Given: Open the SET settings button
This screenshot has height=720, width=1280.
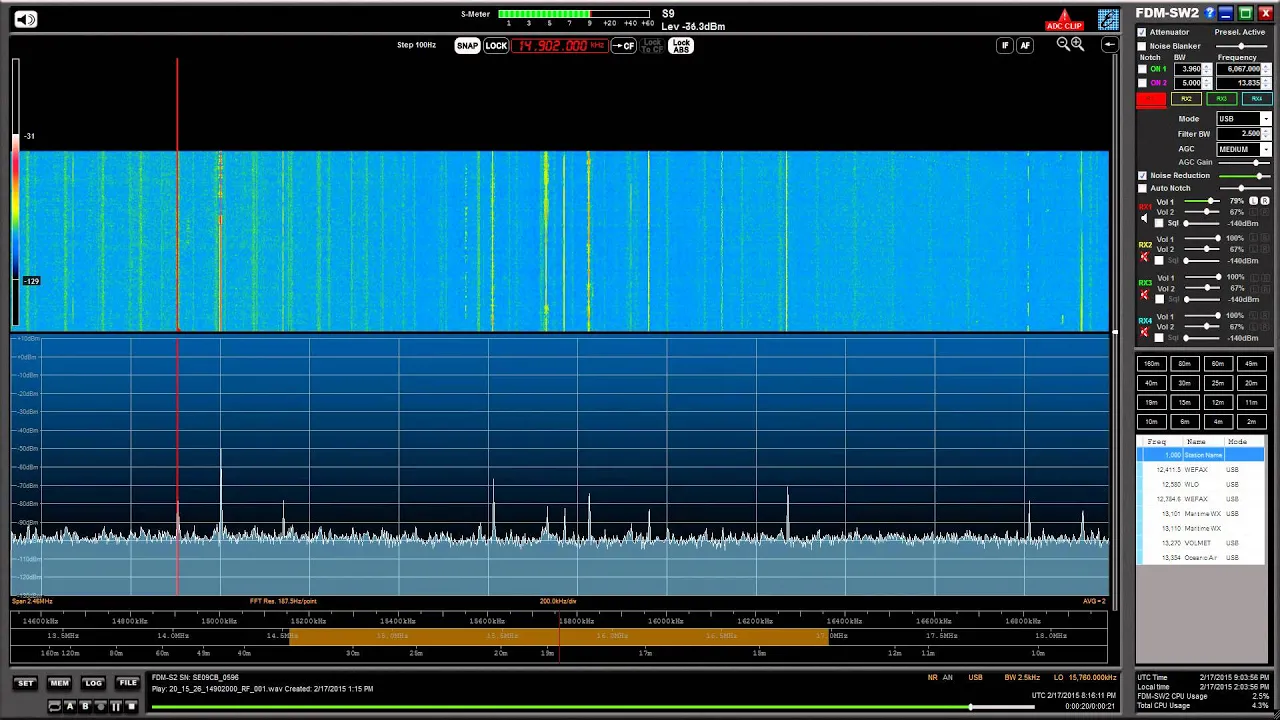Looking at the screenshot, I should point(25,683).
